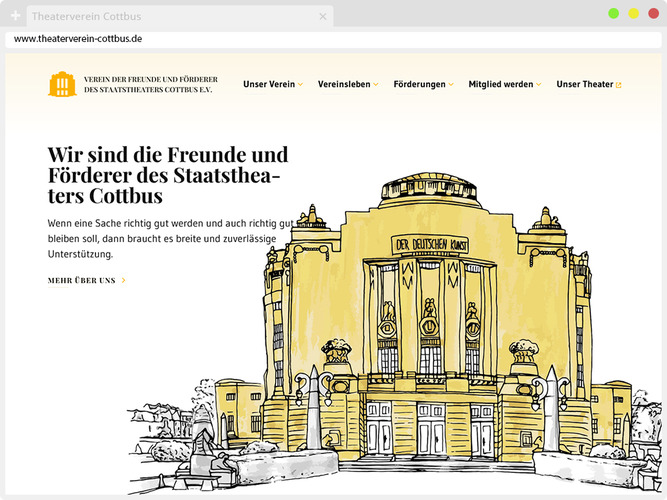Select the Vereinsleben menu item
The width and height of the screenshot is (667, 500).
344,85
